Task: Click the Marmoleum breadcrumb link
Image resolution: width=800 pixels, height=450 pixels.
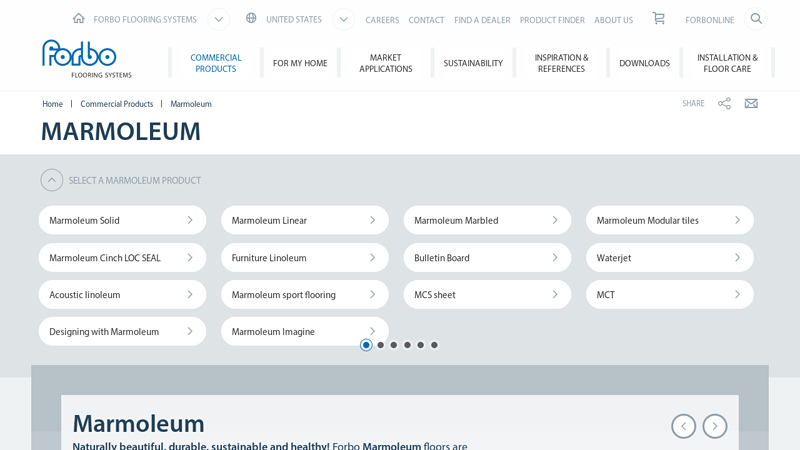Action: coord(191,104)
